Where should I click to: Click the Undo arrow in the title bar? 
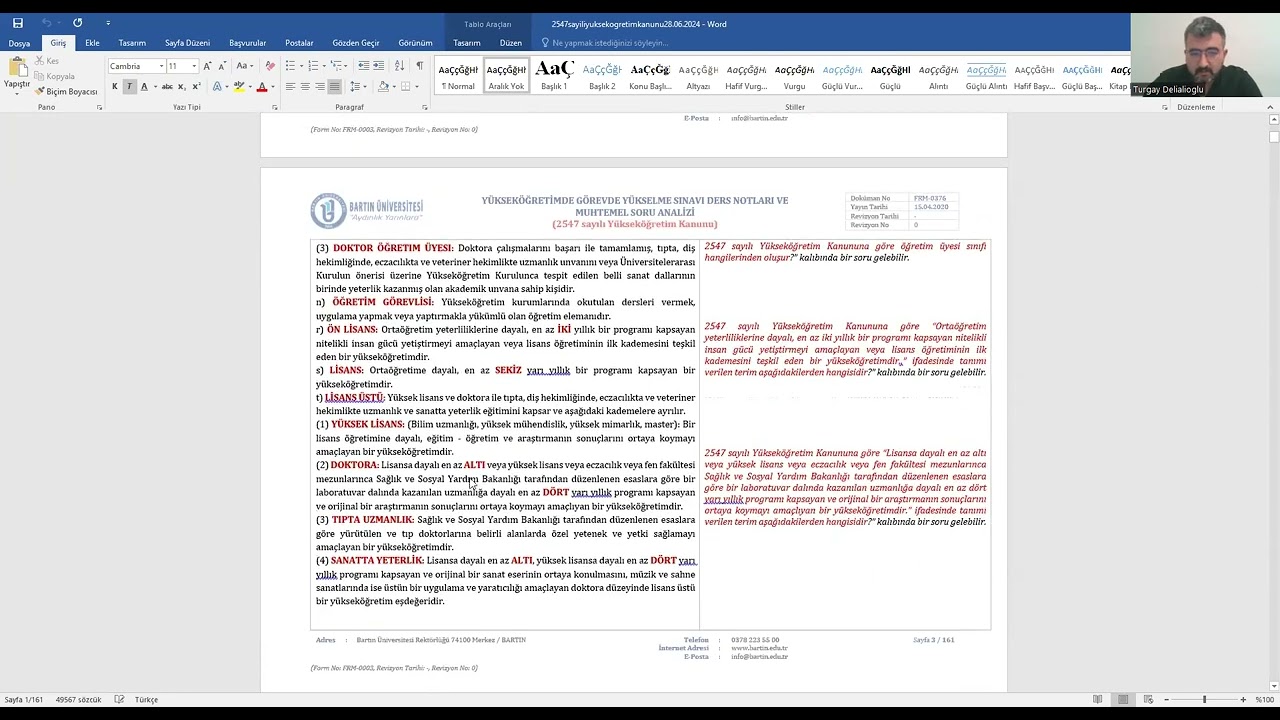(x=46, y=23)
